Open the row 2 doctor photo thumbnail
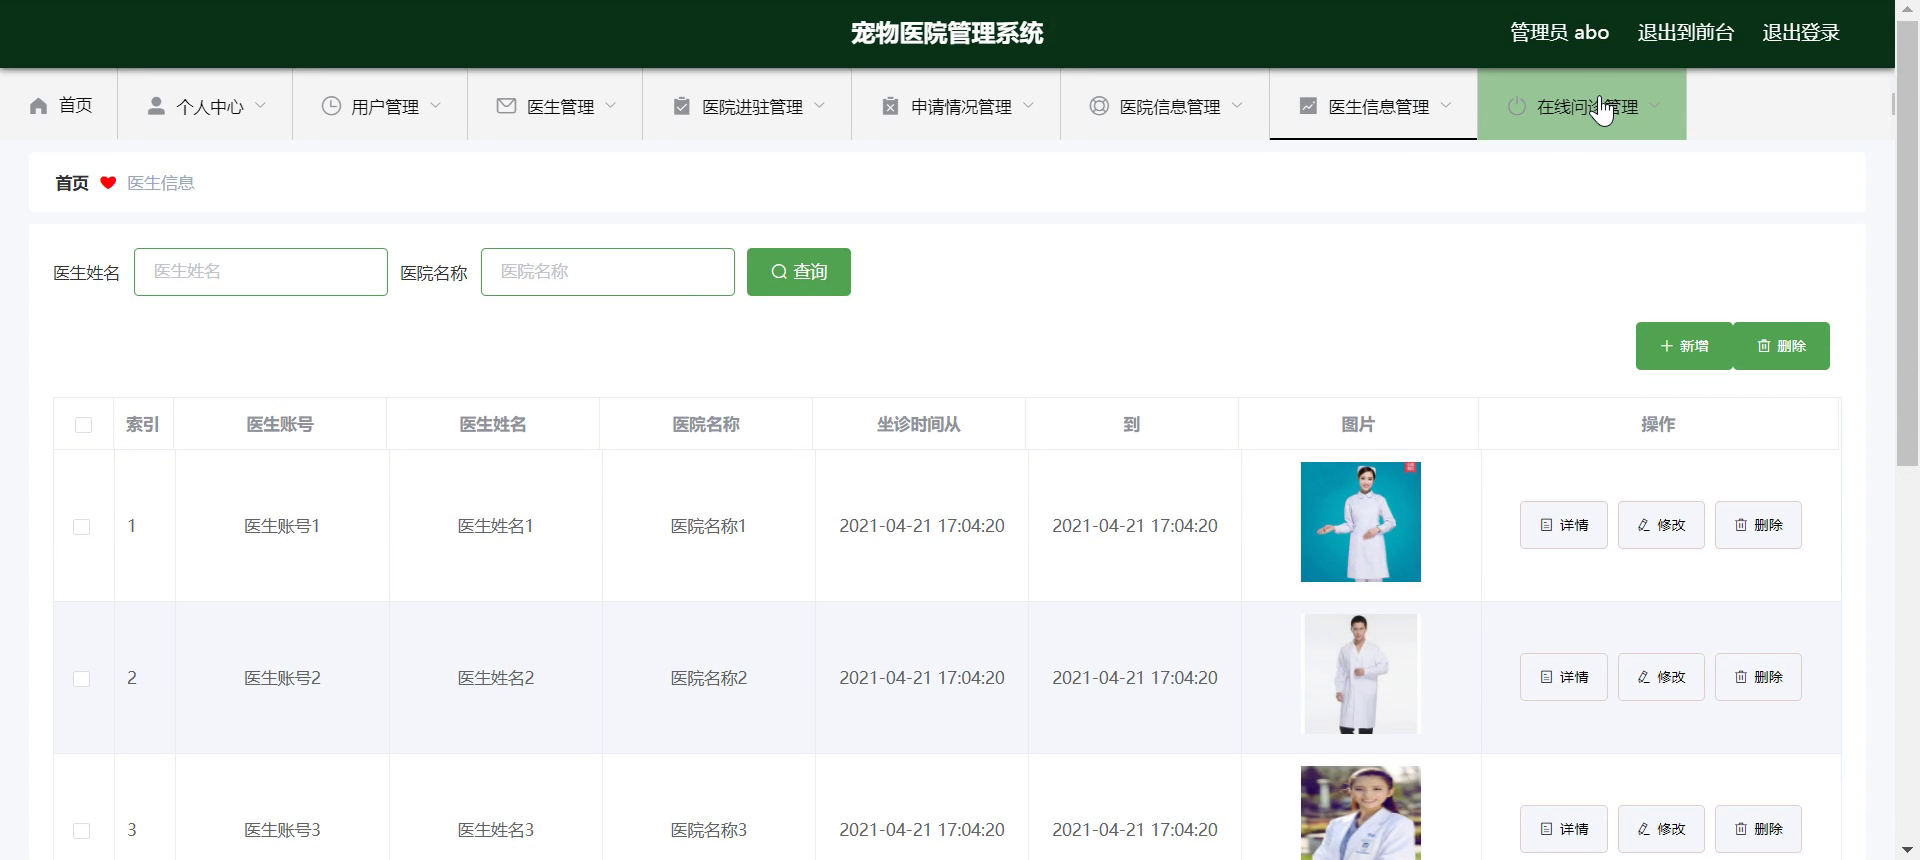The width and height of the screenshot is (1920, 860). pyautogui.click(x=1360, y=674)
